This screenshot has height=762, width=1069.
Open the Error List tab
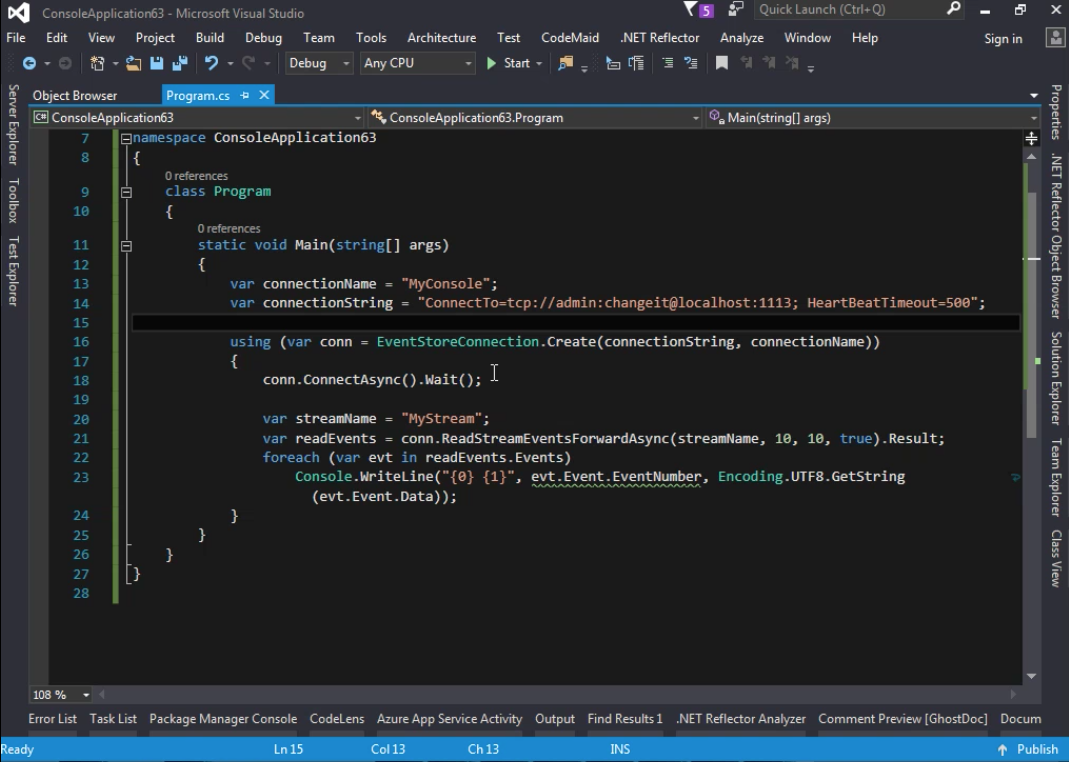pos(52,718)
